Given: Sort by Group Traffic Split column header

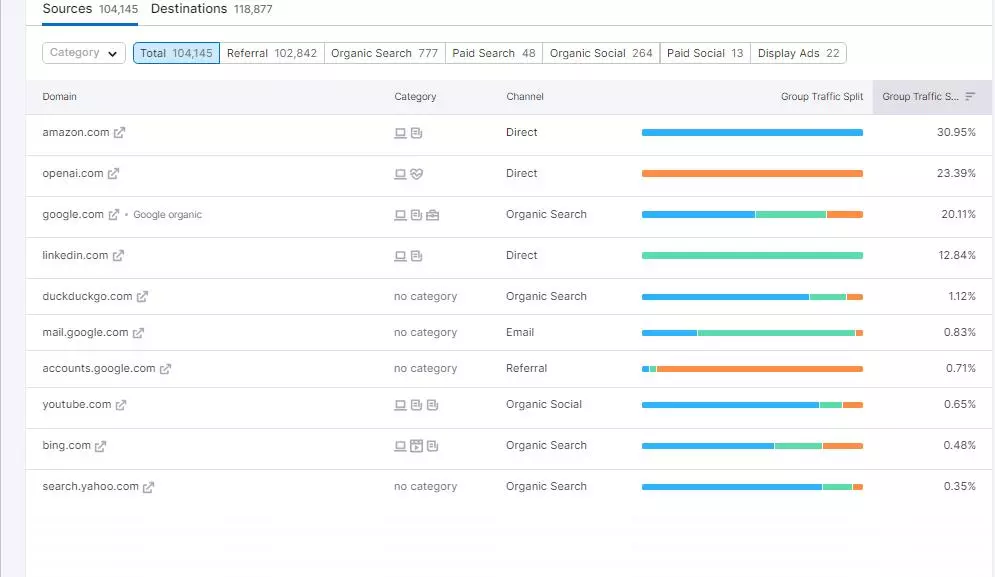Looking at the screenshot, I should (x=822, y=96).
